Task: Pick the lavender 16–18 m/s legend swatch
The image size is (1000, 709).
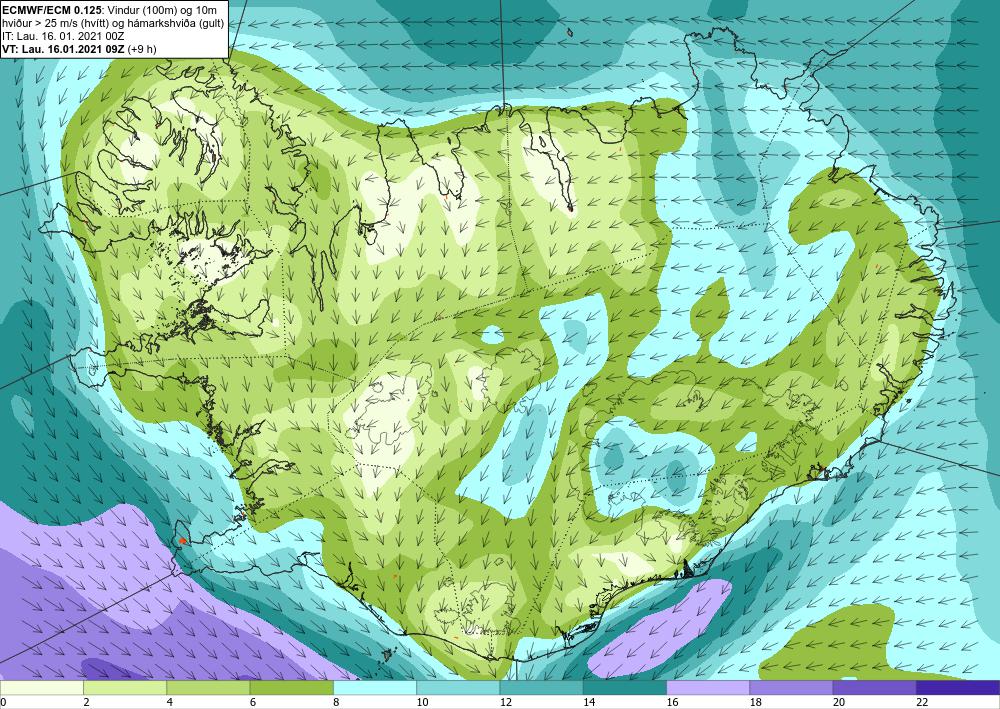Action: [708, 688]
